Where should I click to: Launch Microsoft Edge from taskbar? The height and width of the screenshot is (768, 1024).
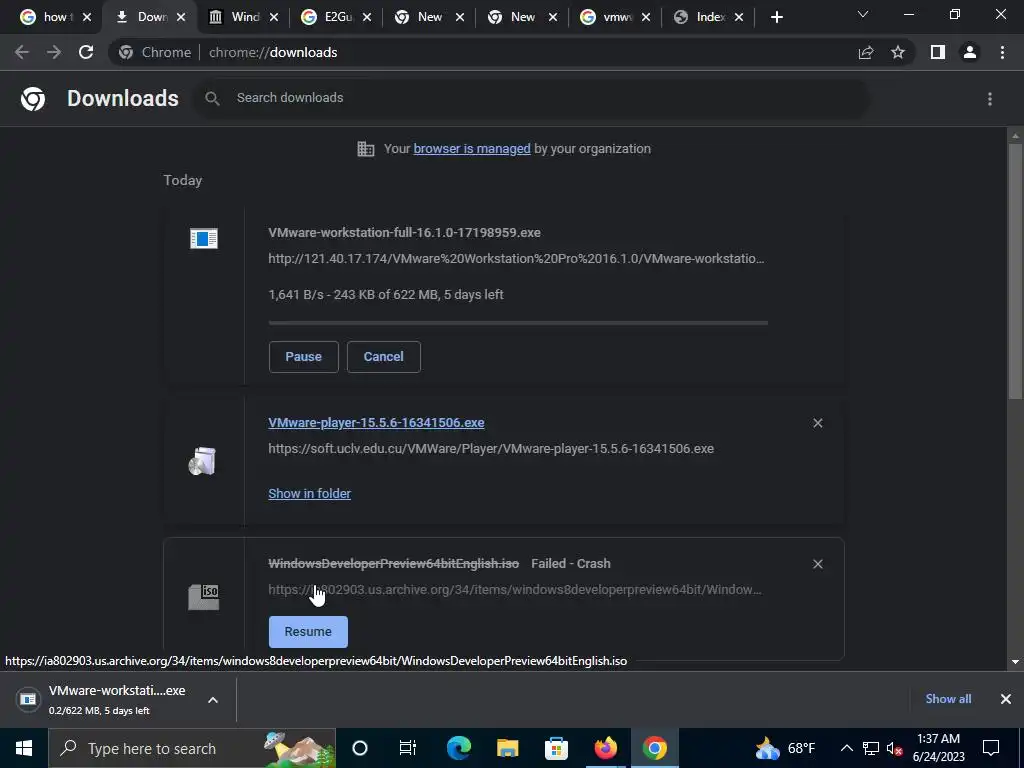click(458, 748)
